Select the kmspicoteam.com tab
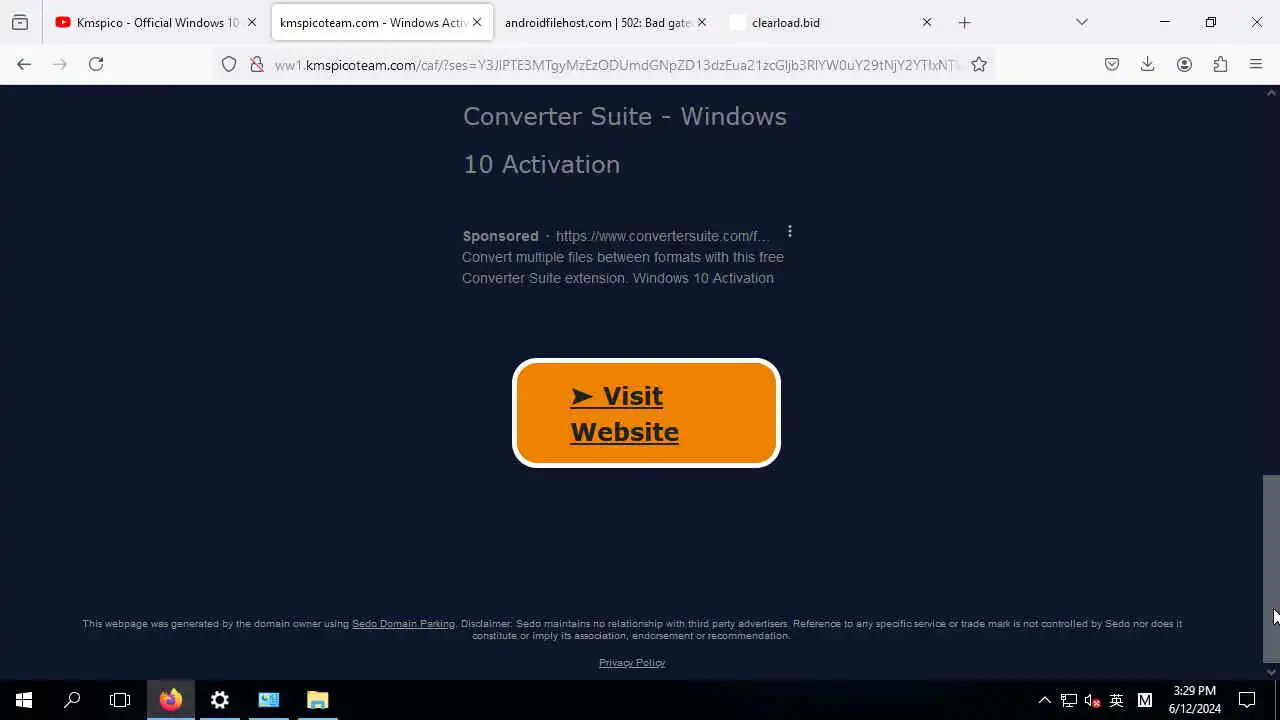The image size is (1280, 720). pyautogui.click(x=381, y=22)
